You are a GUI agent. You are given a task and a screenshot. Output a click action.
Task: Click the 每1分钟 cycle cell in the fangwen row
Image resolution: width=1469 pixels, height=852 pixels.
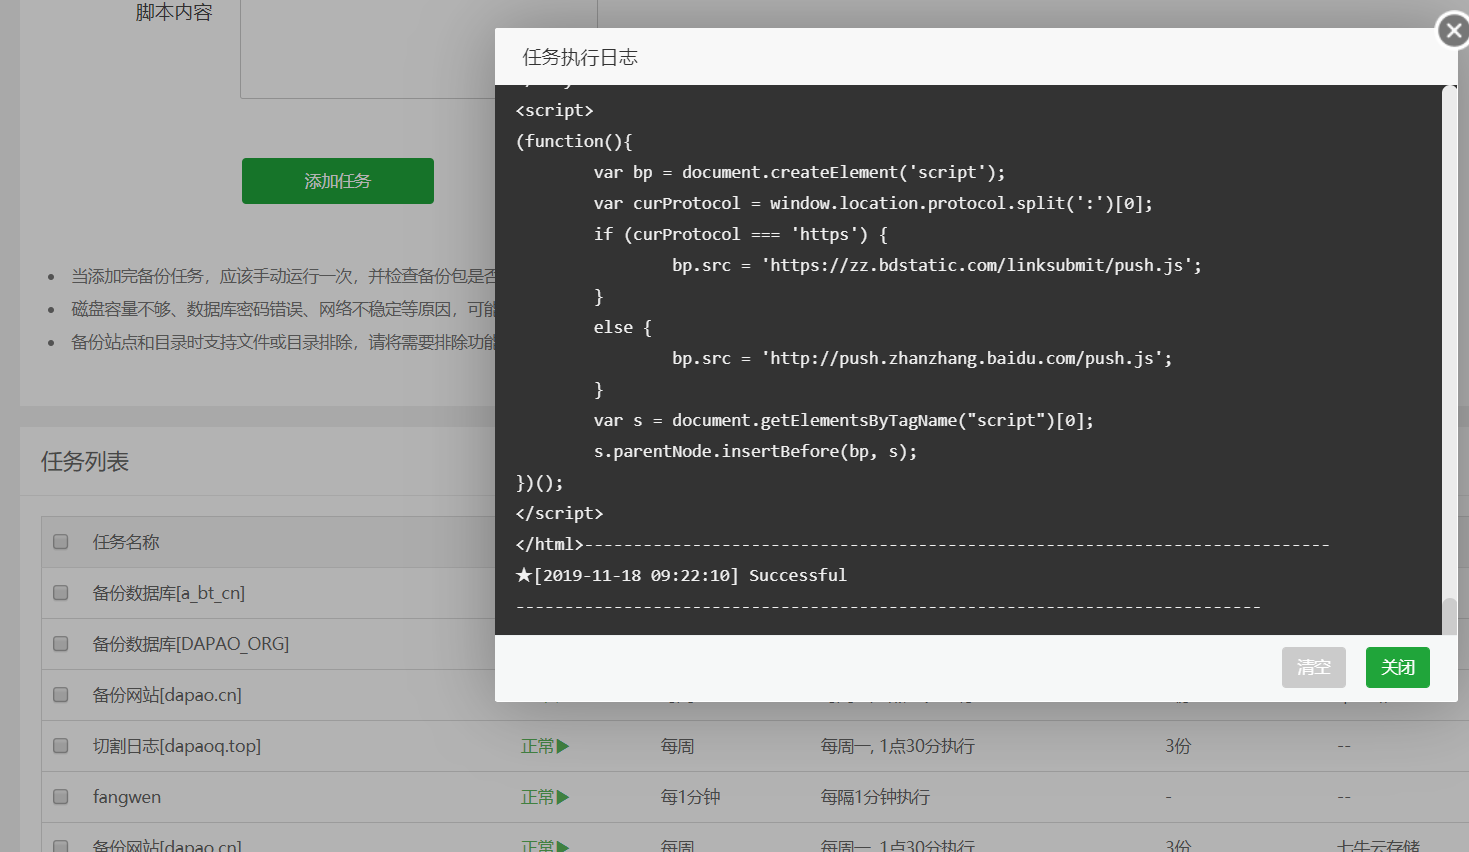(690, 797)
